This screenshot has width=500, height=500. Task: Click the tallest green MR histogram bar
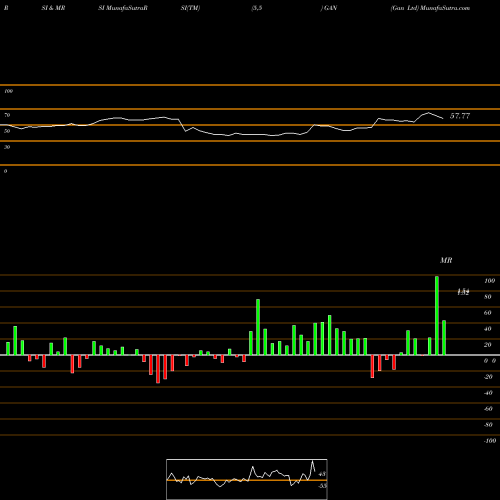pos(437,315)
